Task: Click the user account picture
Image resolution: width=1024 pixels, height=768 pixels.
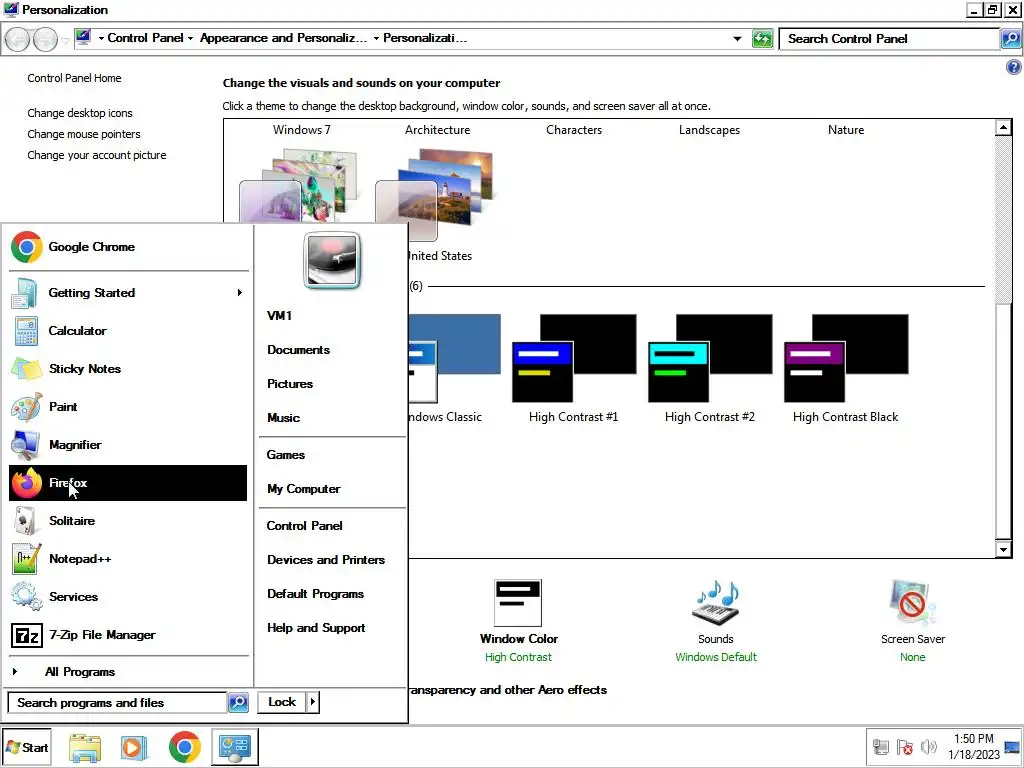Action: point(332,260)
